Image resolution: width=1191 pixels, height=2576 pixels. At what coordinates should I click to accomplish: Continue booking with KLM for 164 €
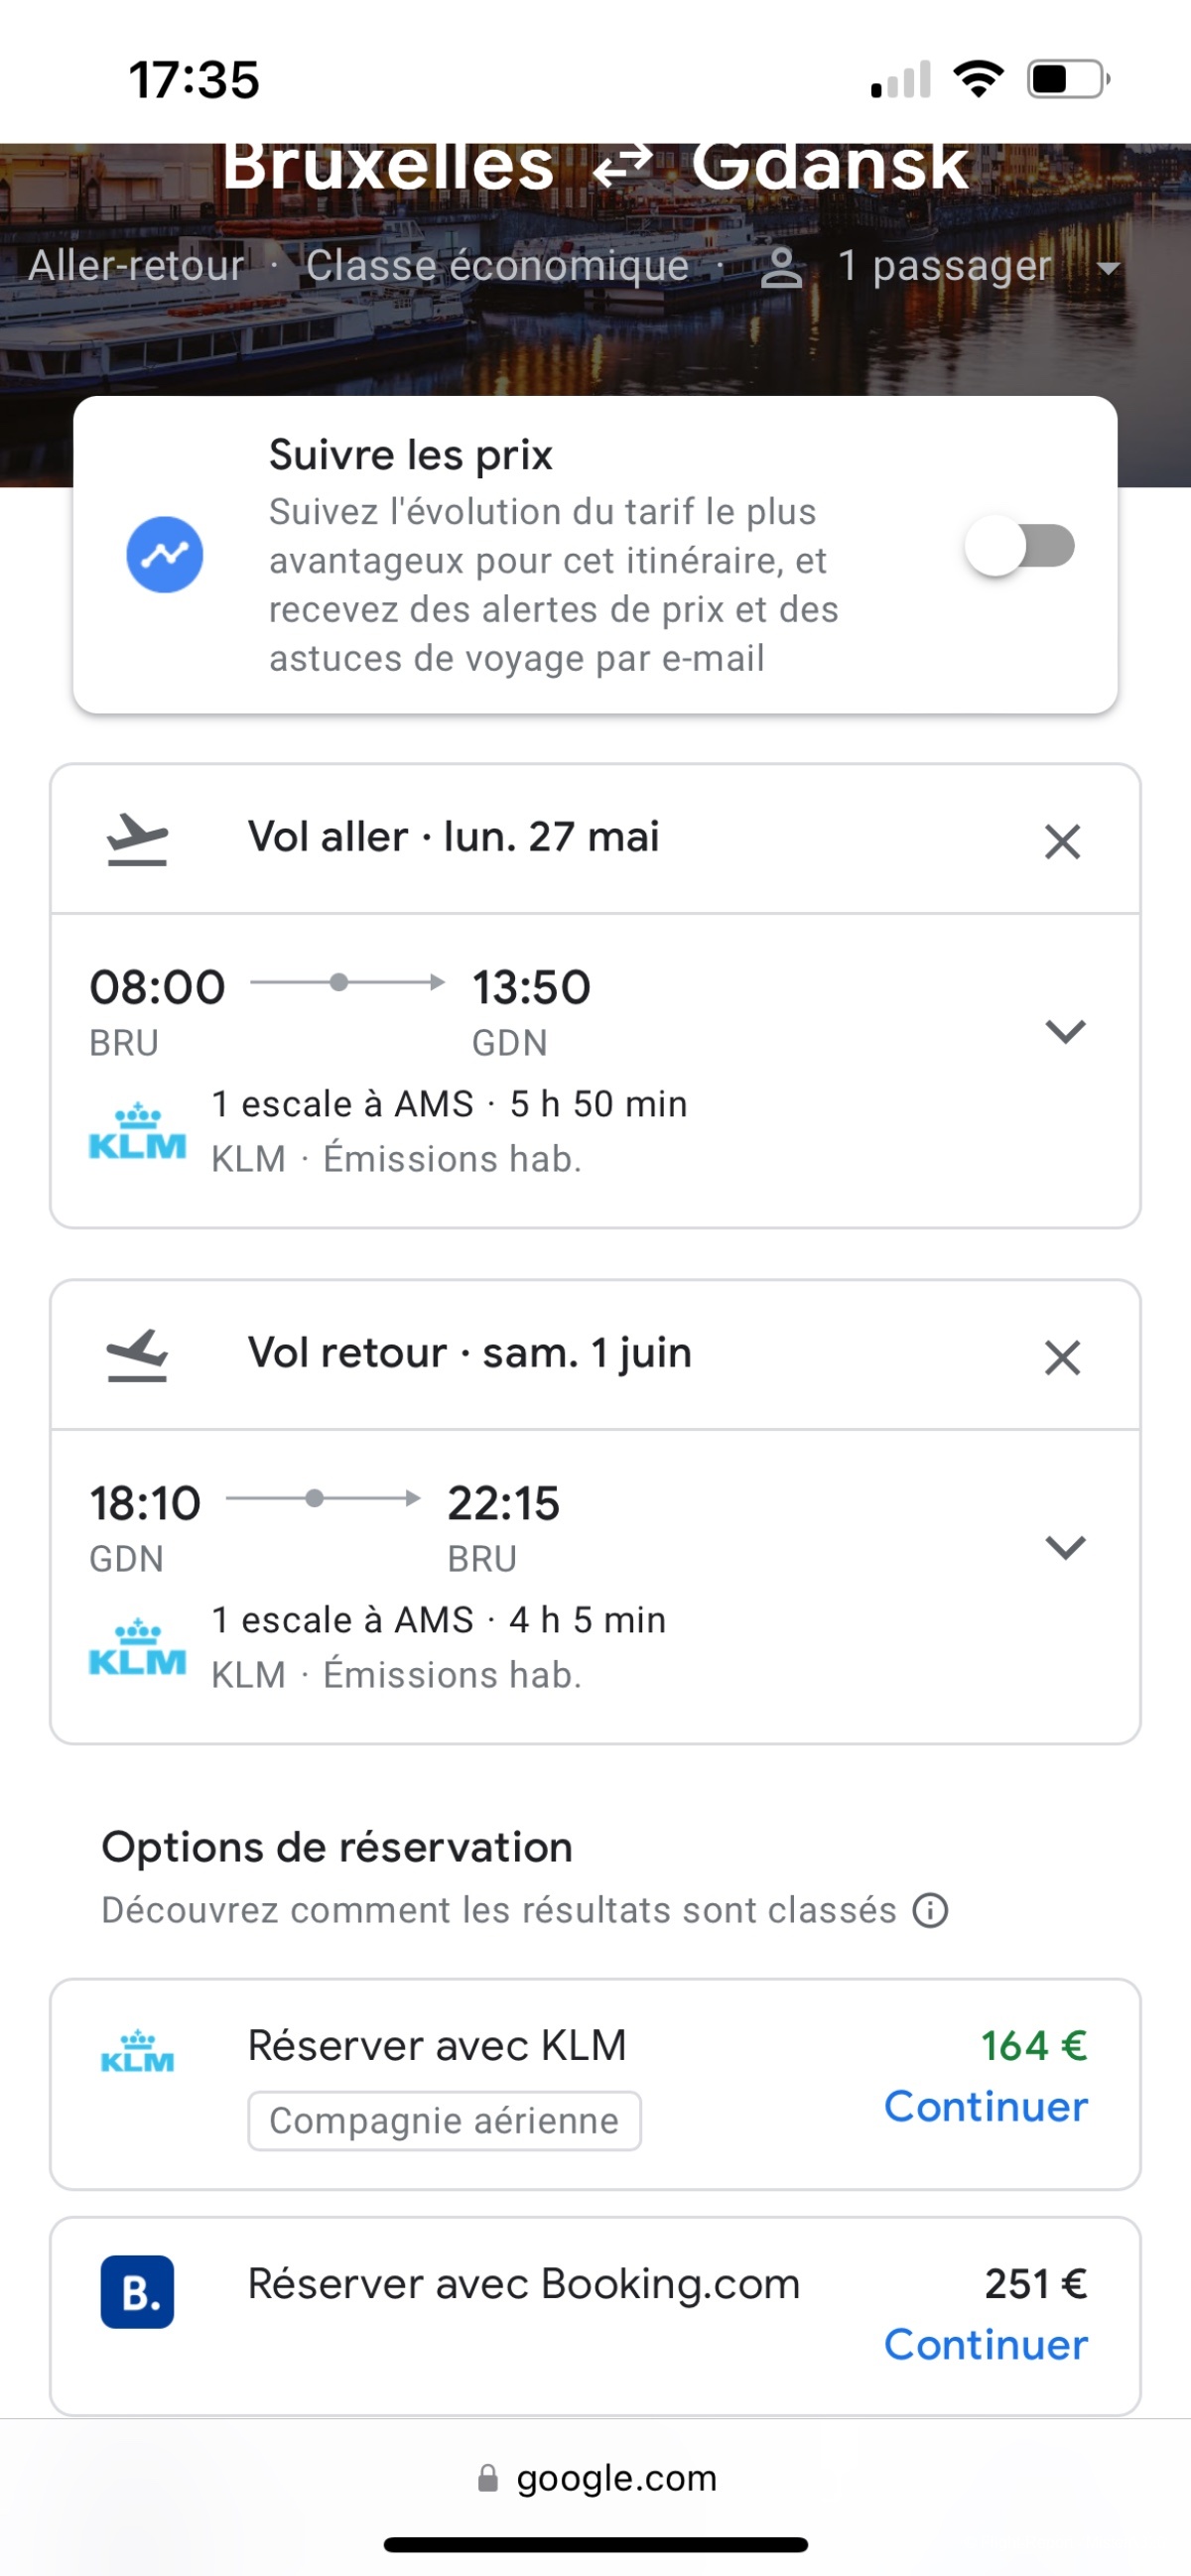[x=985, y=2107]
